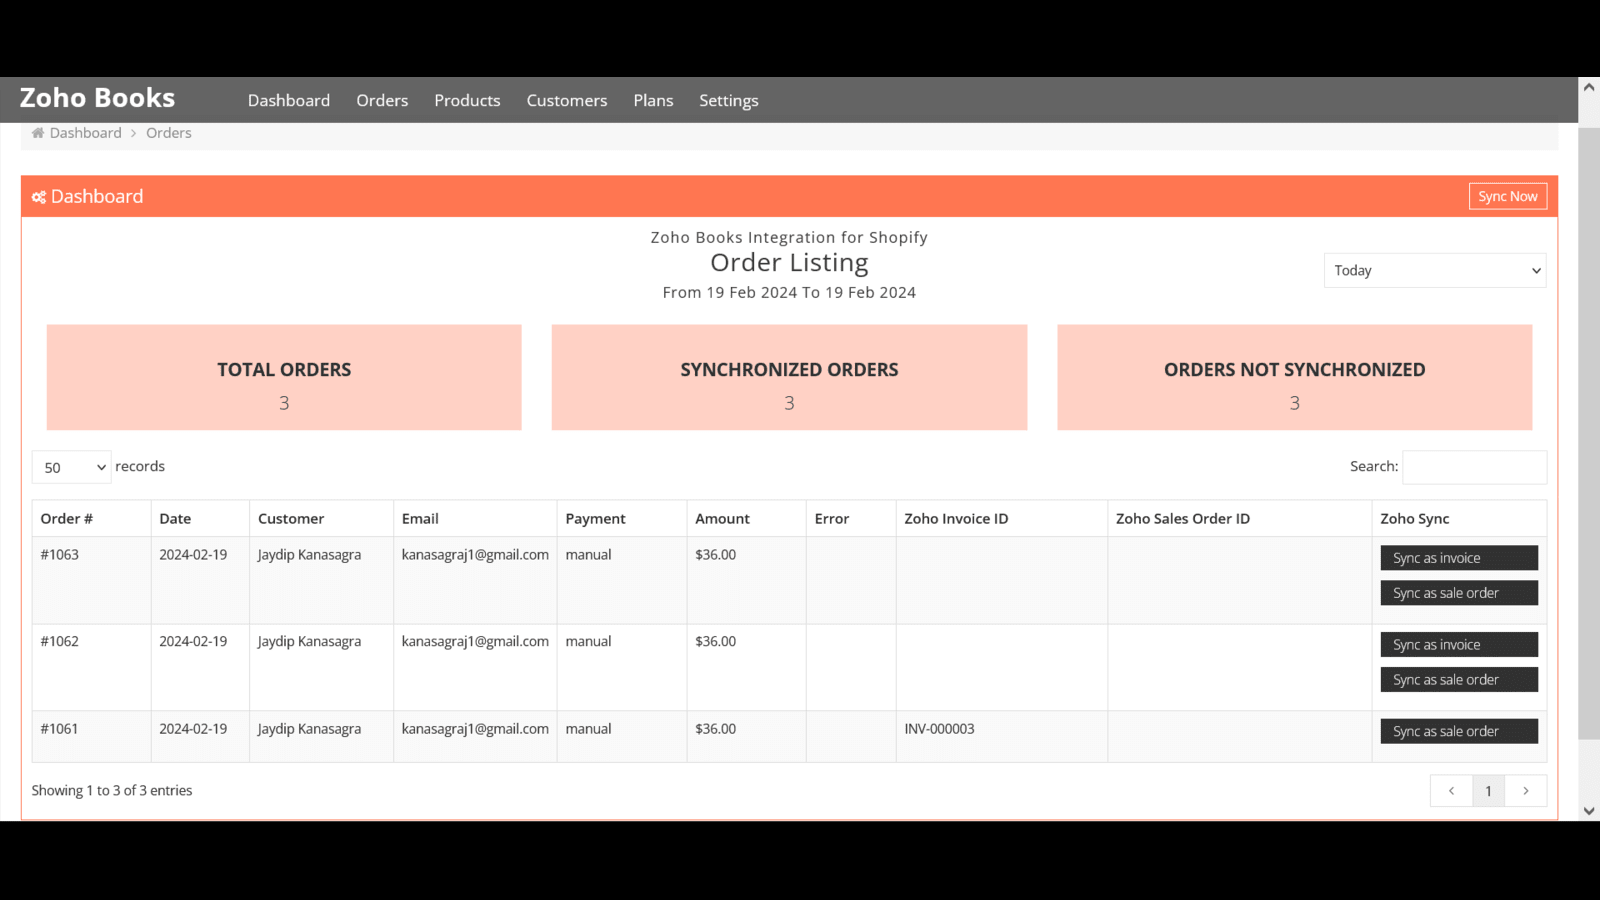Go to next page arrow in pagination
This screenshot has height=900, width=1600.
(x=1526, y=791)
